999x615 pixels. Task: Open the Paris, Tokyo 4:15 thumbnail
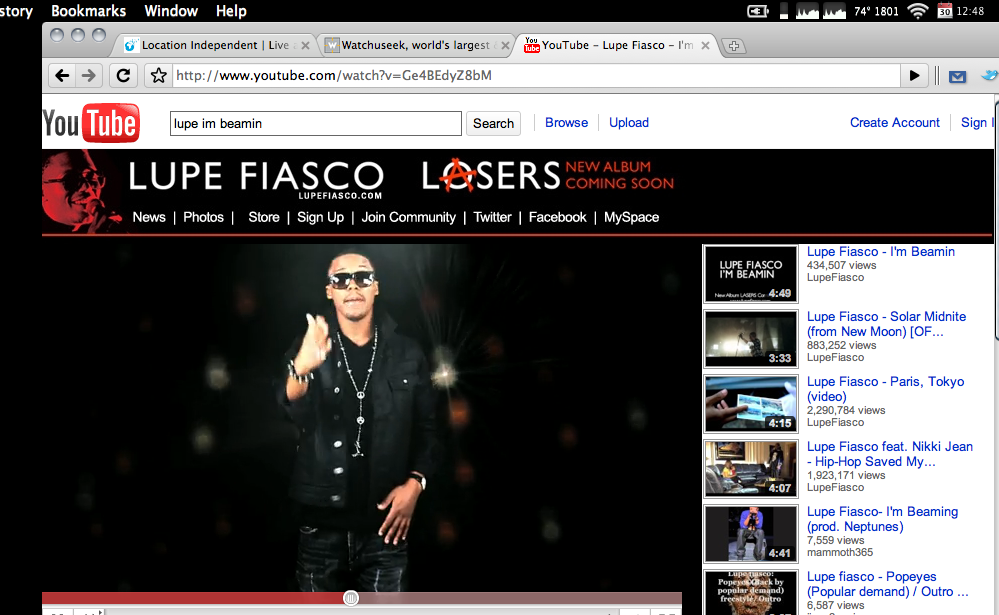click(751, 404)
